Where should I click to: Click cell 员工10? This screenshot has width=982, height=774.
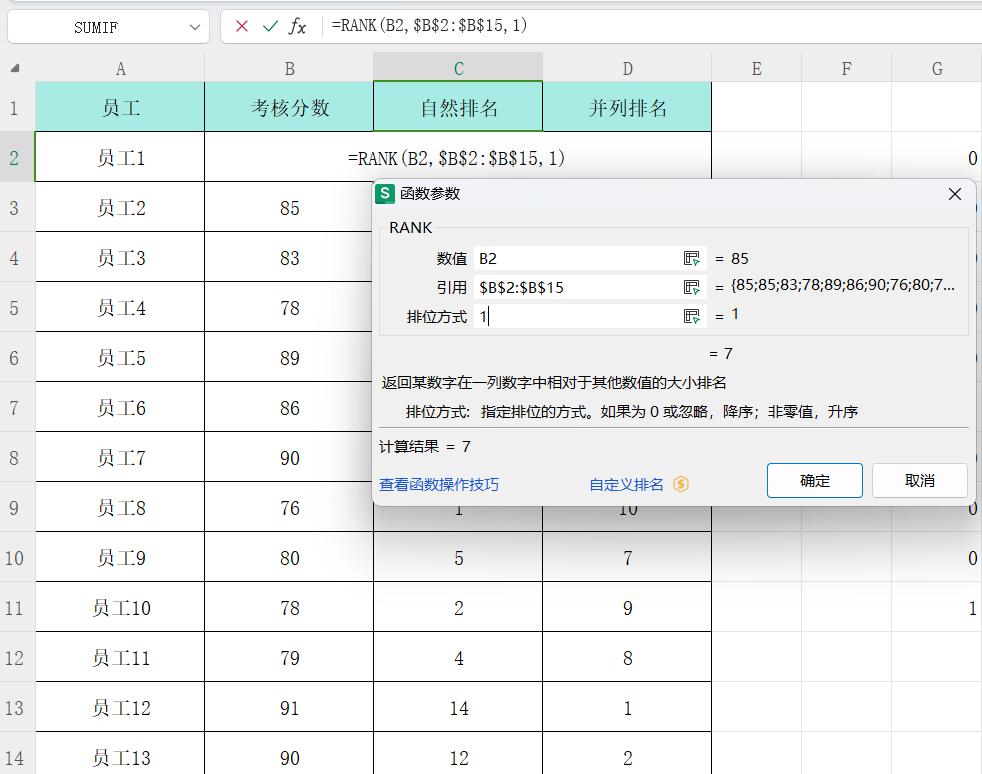120,608
